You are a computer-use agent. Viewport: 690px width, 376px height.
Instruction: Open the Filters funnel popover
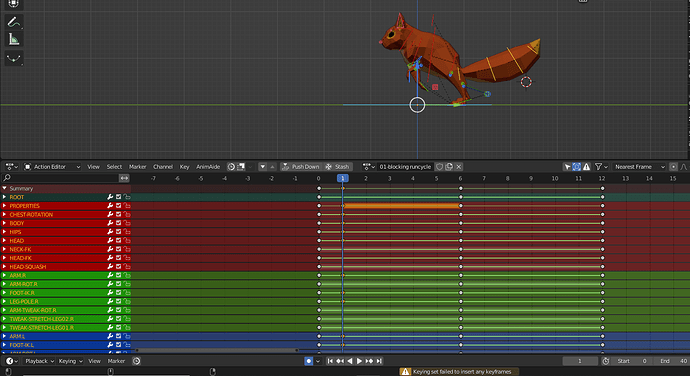click(x=601, y=167)
